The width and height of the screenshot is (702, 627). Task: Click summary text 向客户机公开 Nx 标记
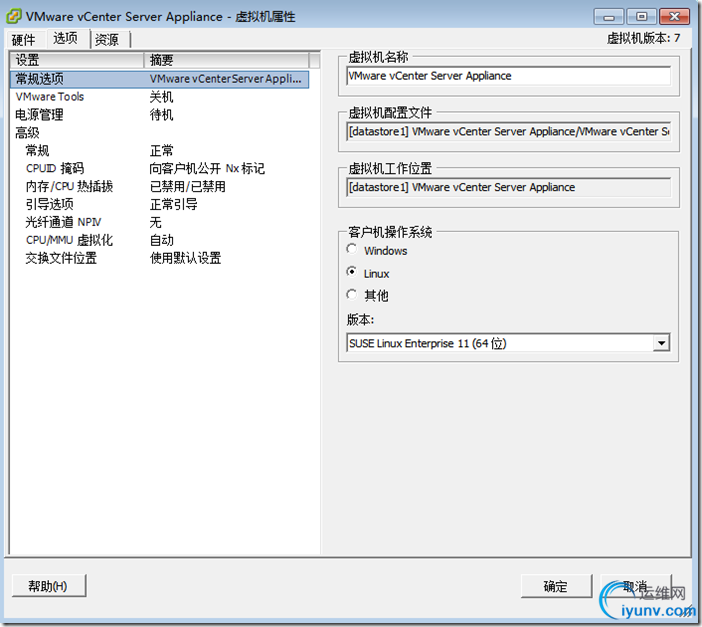coord(207,168)
